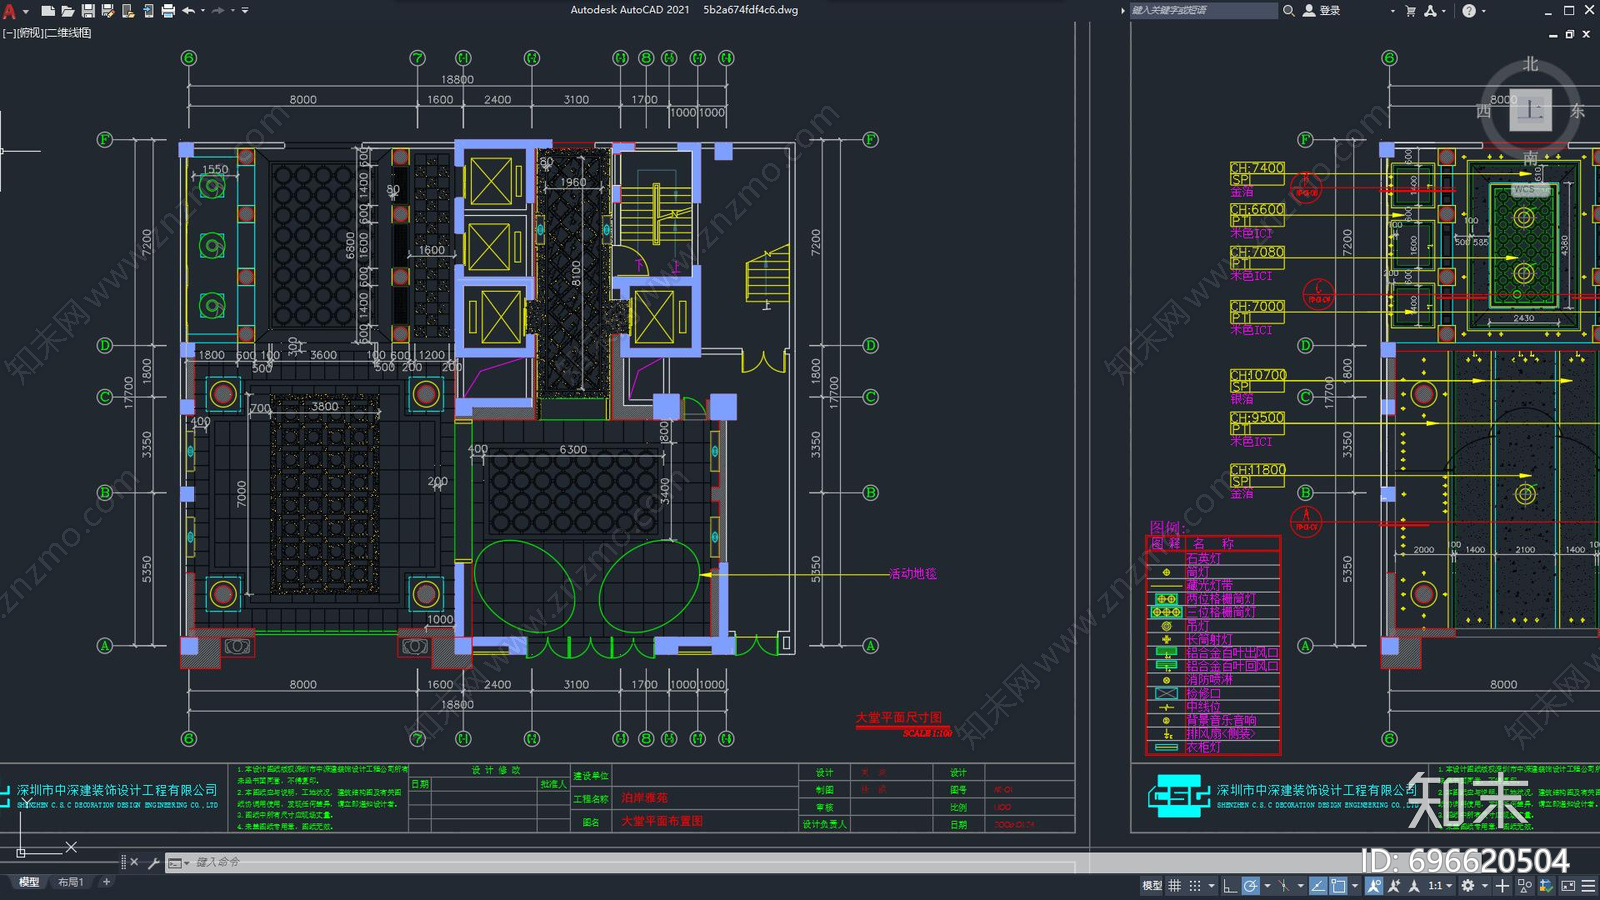Screen dimensions: 1600x900
Task: Switch to the 布局1 layout tab
Action: click(x=70, y=882)
